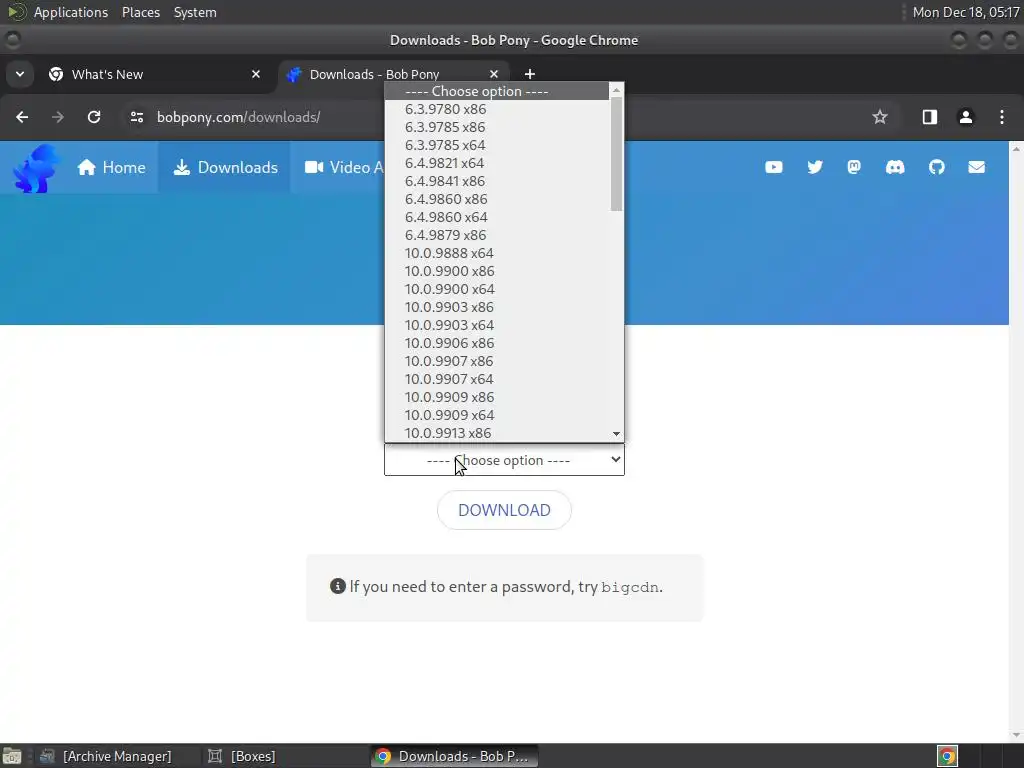This screenshot has height=768, width=1024.
Task: Select 6.4.9841 x86 from the list
Action: point(497,181)
